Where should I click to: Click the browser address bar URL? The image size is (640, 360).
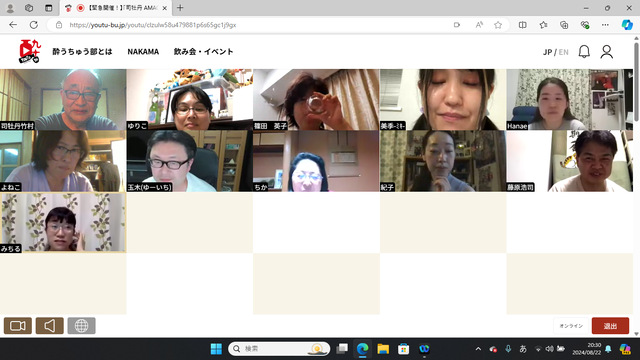[153, 25]
